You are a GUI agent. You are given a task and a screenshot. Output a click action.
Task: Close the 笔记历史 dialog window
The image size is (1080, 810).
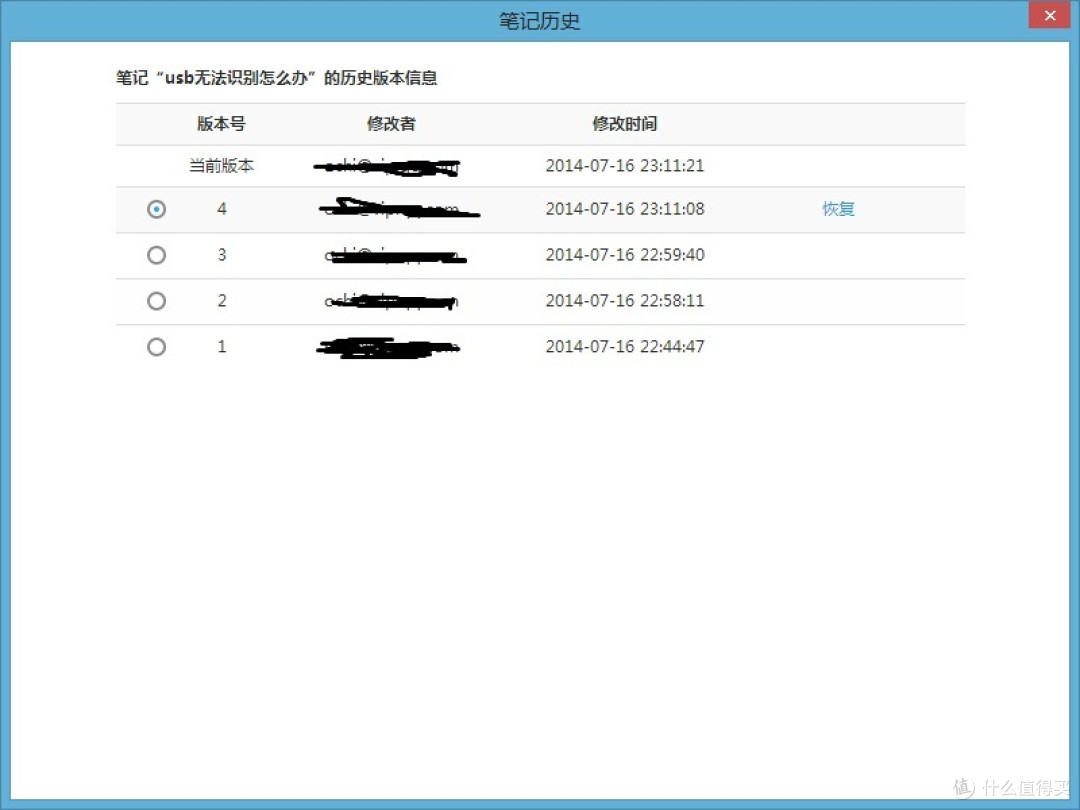pyautogui.click(x=1050, y=15)
